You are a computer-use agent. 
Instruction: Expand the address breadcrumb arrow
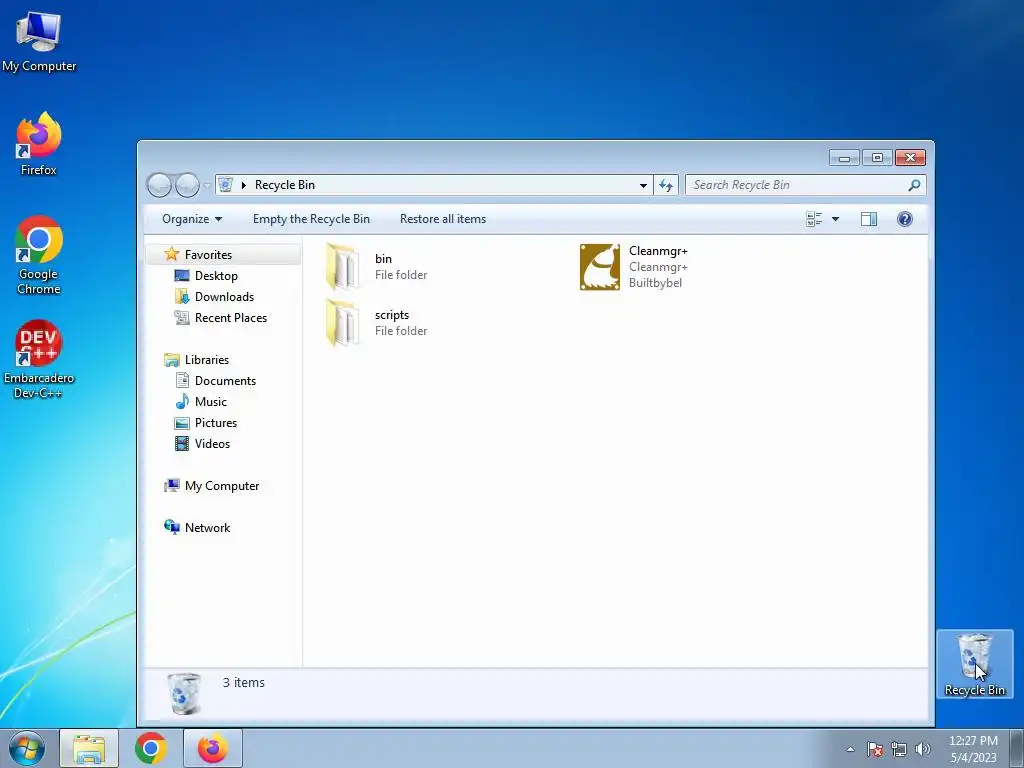244,185
